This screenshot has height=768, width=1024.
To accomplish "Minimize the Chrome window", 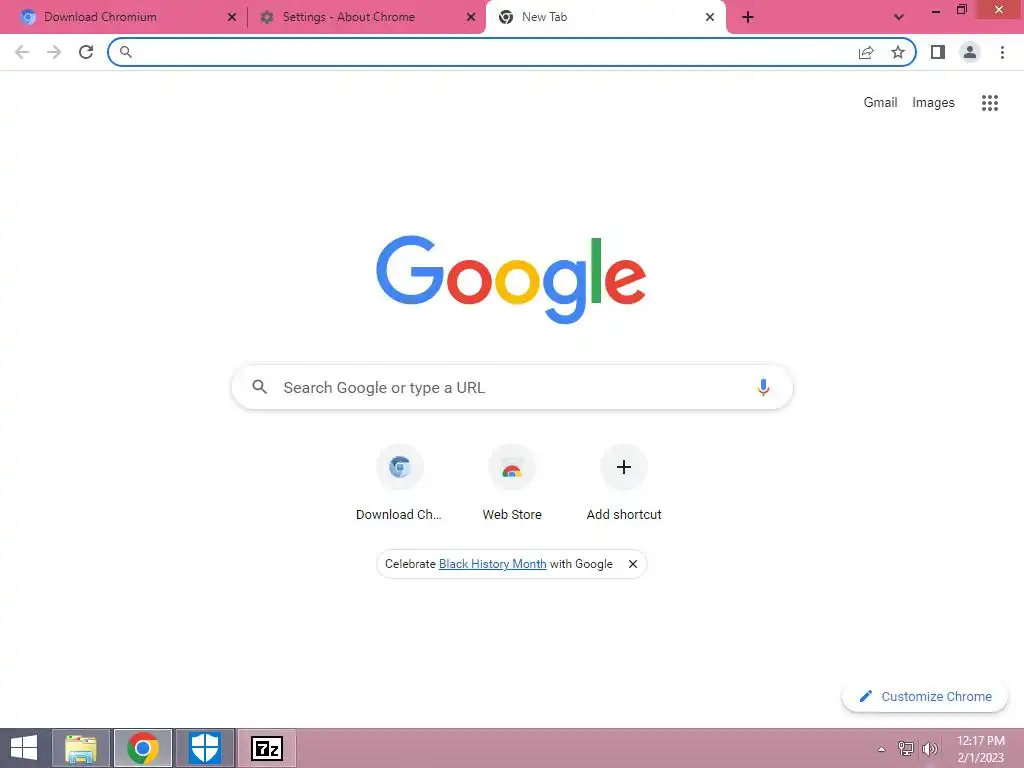I will click(935, 10).
